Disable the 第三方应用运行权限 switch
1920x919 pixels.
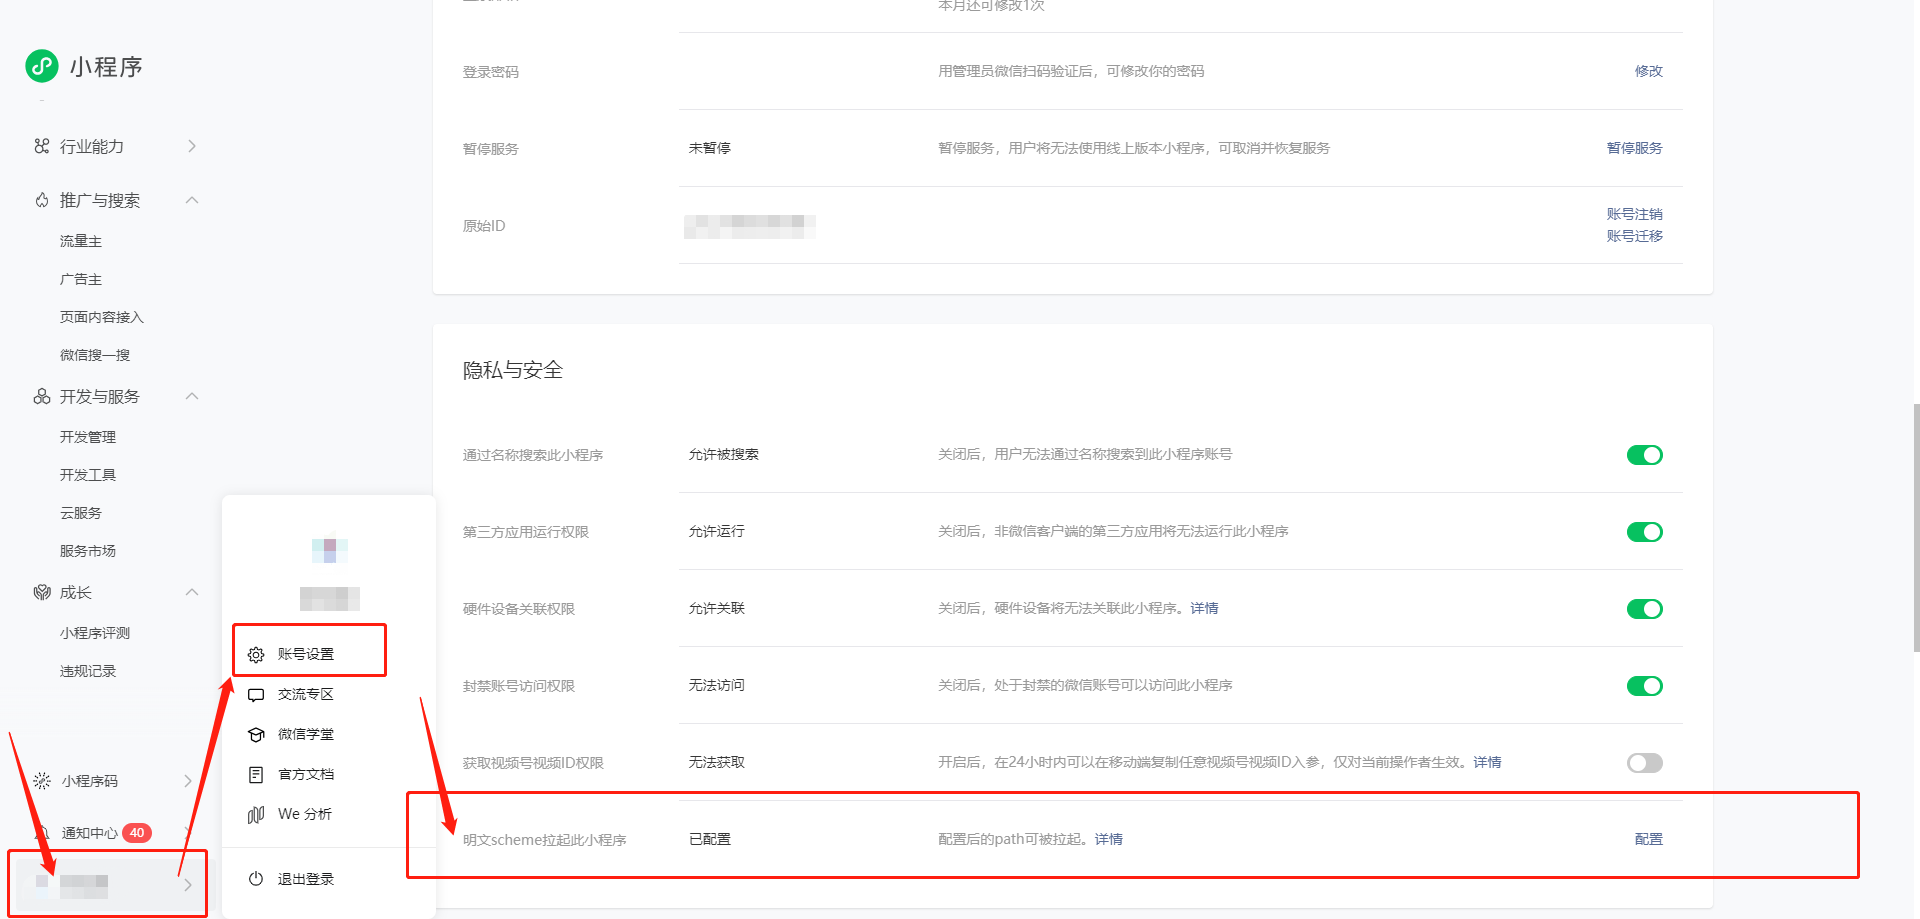pos(1644,532)
